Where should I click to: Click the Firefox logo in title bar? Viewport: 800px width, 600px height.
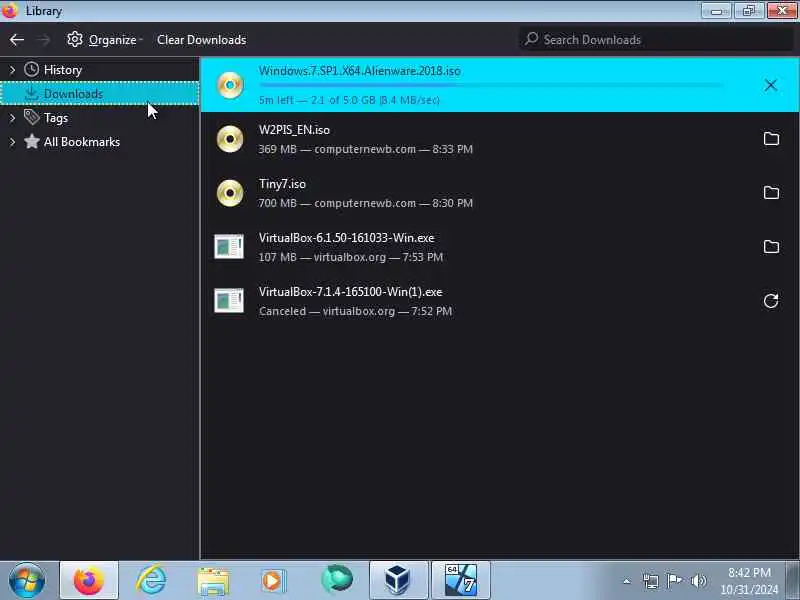[10, 11]
